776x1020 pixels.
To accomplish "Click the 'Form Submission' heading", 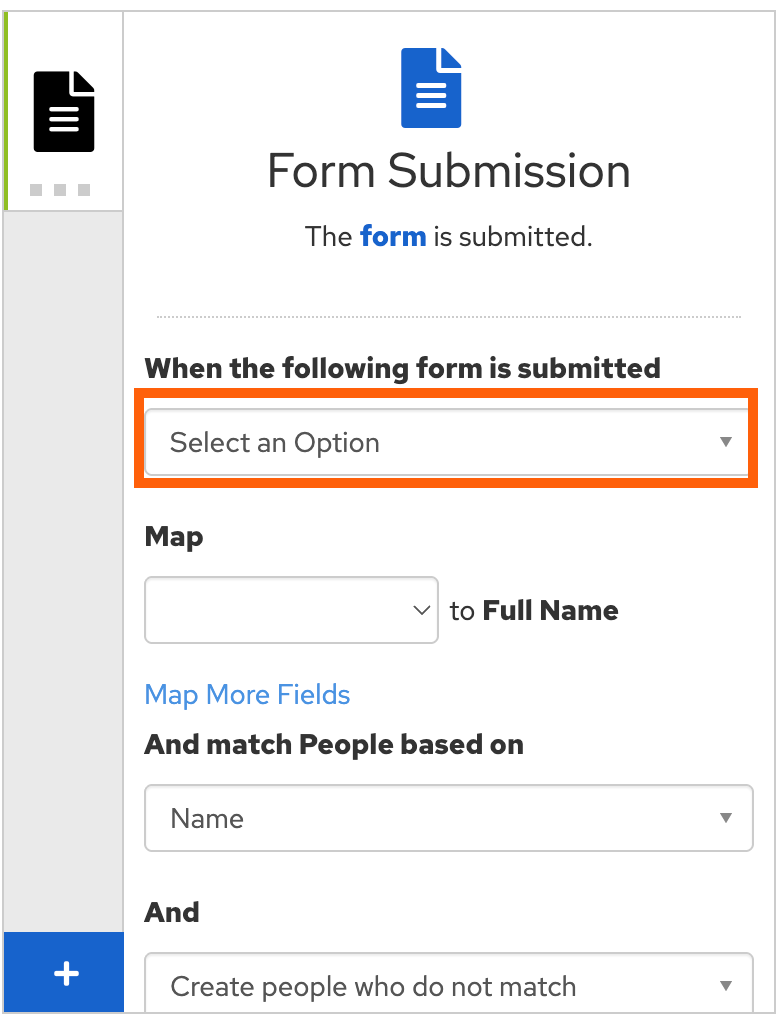I will (449, 171).
